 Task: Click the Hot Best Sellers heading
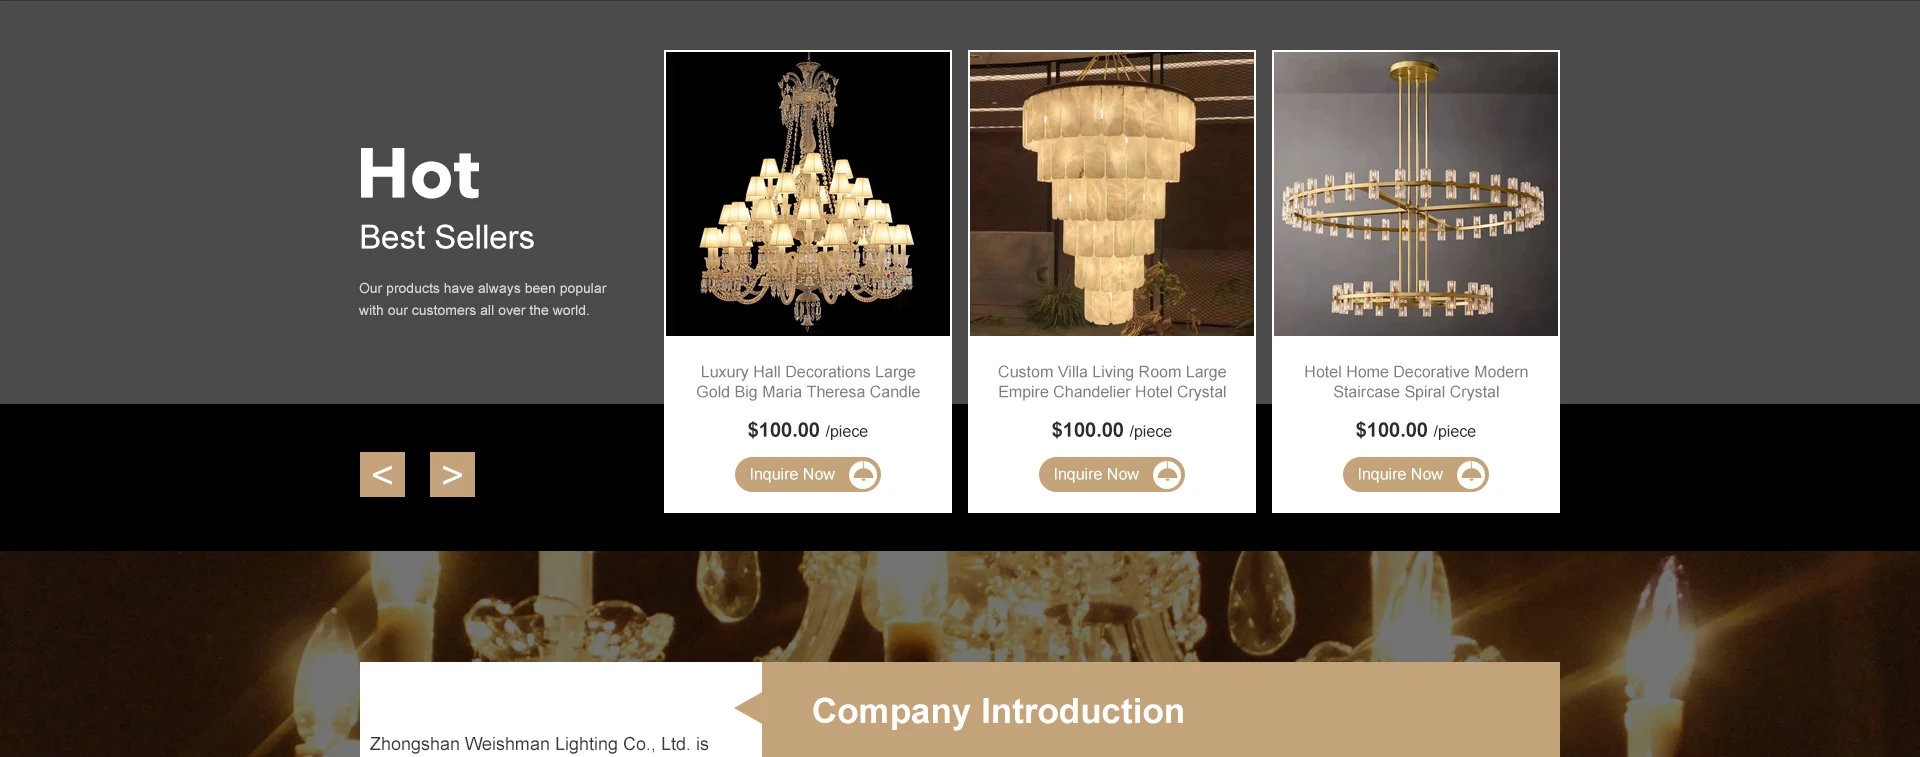(x=447, y=199)
